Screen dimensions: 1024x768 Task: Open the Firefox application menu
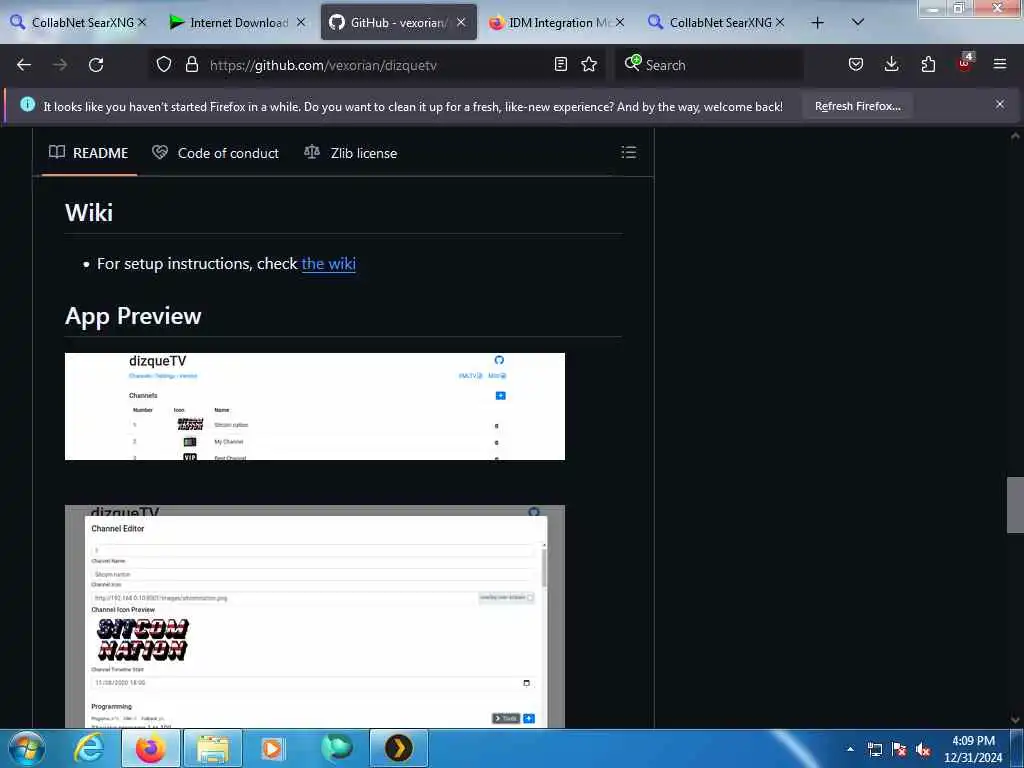(x=1000, y=65)
